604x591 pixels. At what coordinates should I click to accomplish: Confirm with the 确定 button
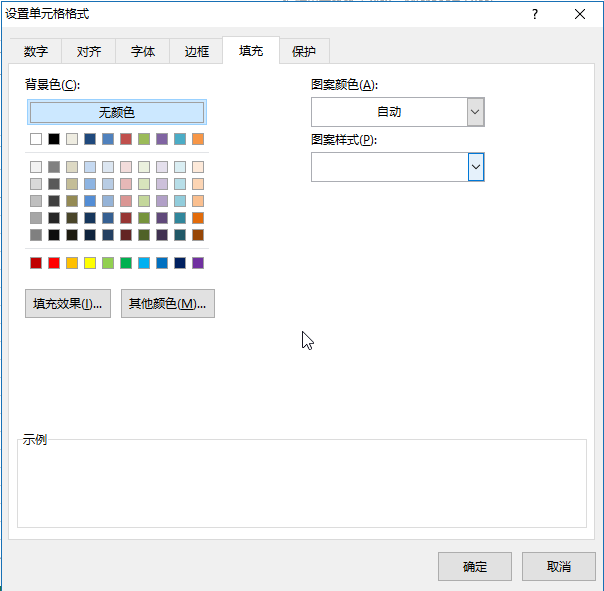pos(475,566)
